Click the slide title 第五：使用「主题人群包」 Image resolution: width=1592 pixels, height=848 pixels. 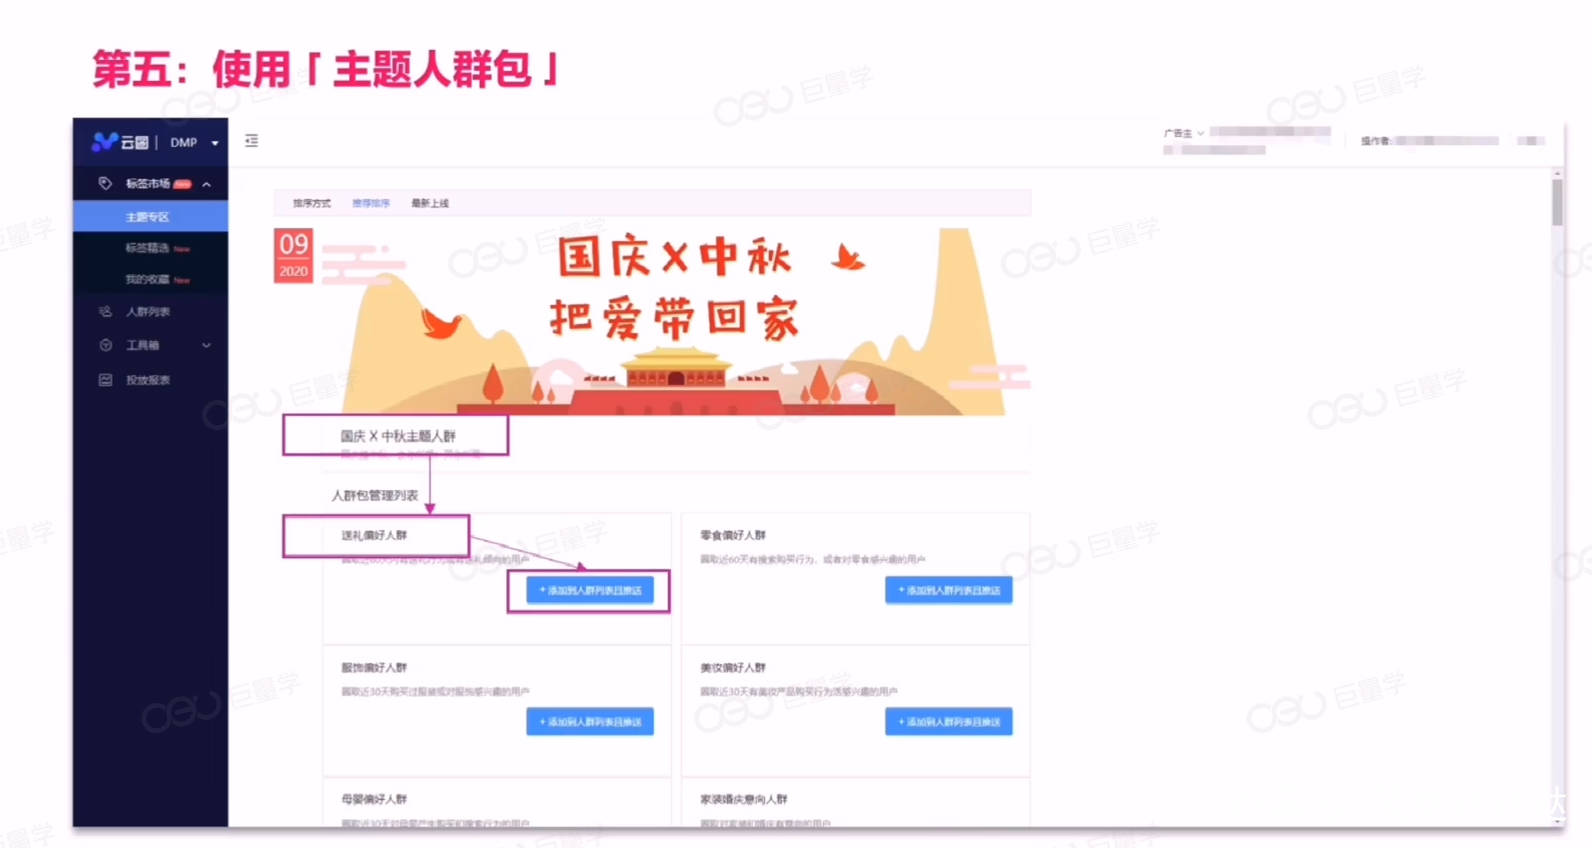pos(326,69)
